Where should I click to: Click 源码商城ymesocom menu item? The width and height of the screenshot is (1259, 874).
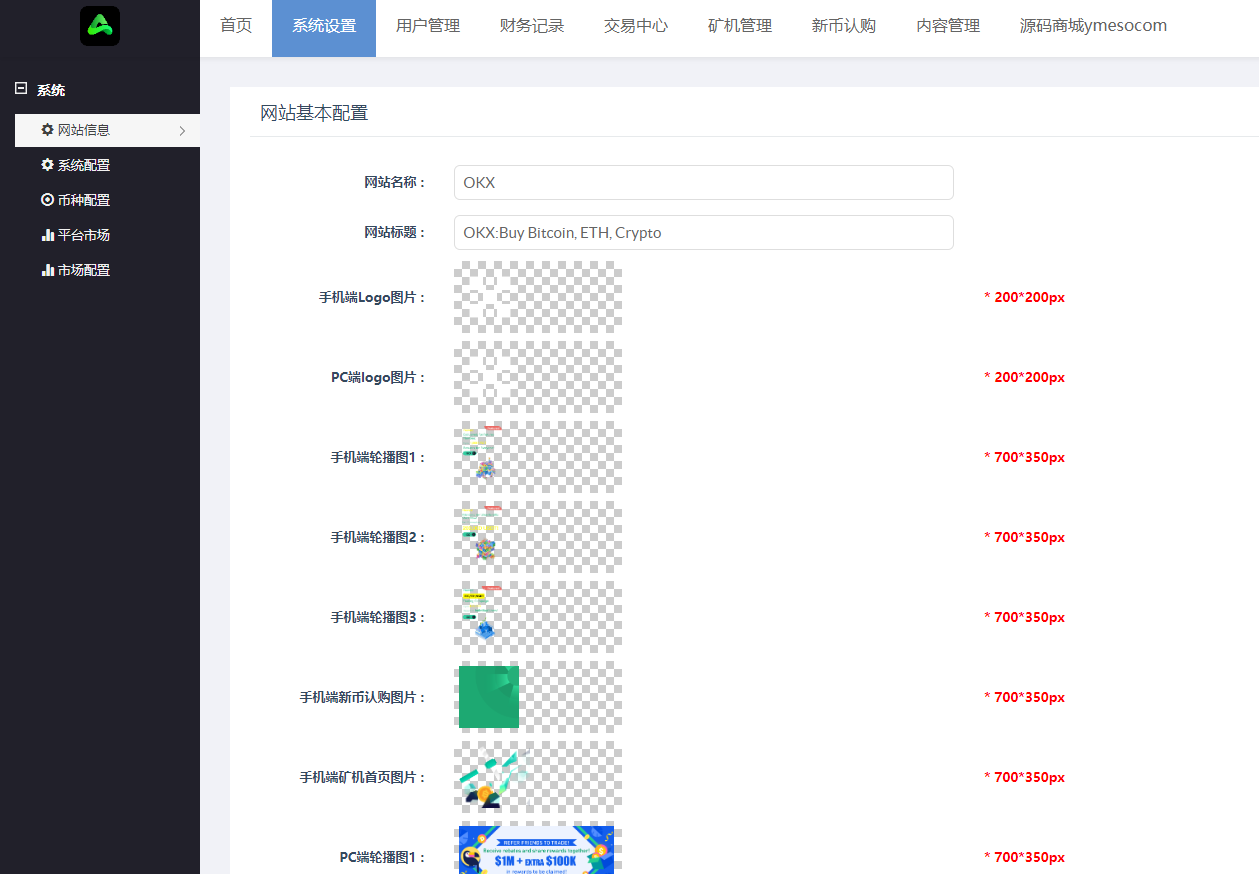(1093, 26)
